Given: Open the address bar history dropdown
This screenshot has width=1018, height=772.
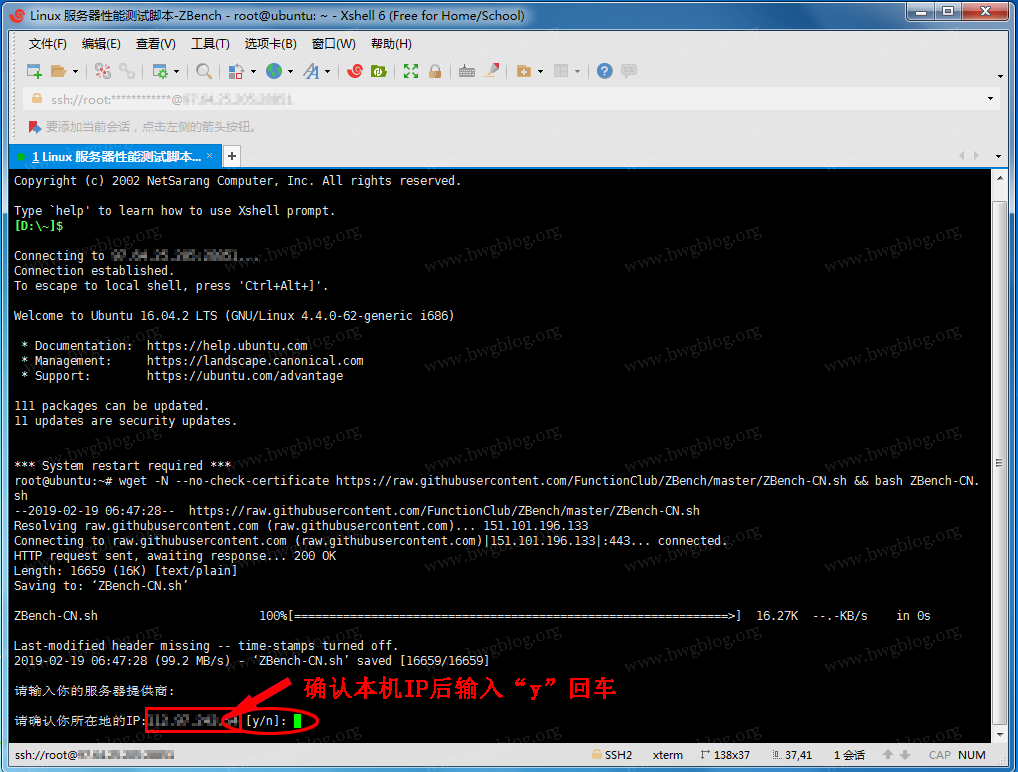Looking at the screenshot, I should (x=990, y=99).
